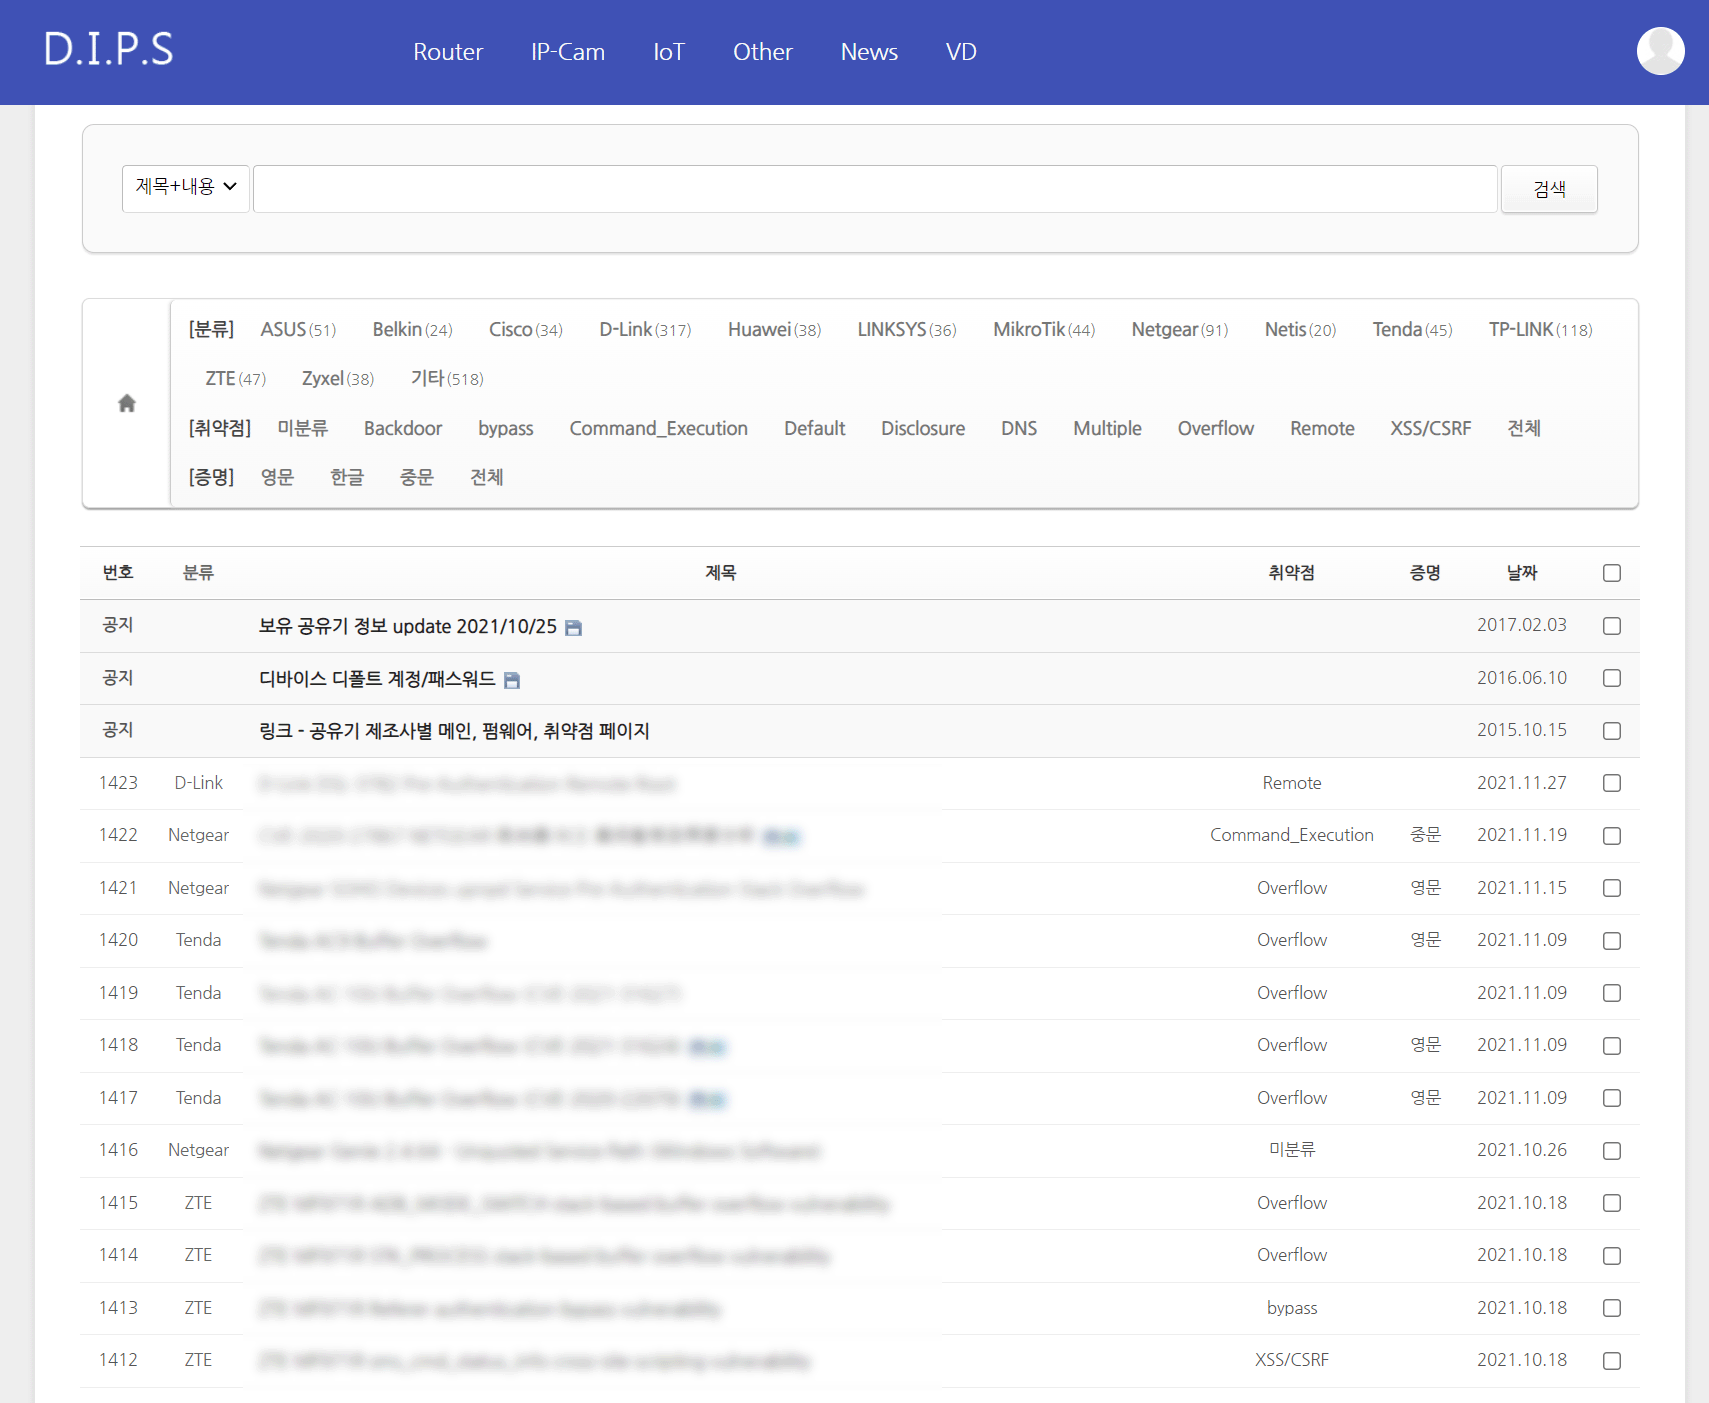Click the D.I.P.S logo

click(108, 49)
